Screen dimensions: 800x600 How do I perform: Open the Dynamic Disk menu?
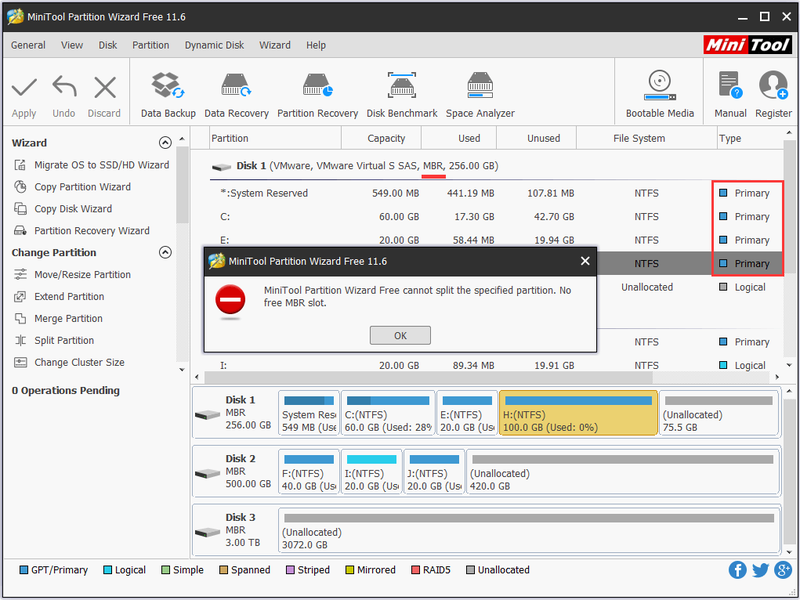coord(214,45)
